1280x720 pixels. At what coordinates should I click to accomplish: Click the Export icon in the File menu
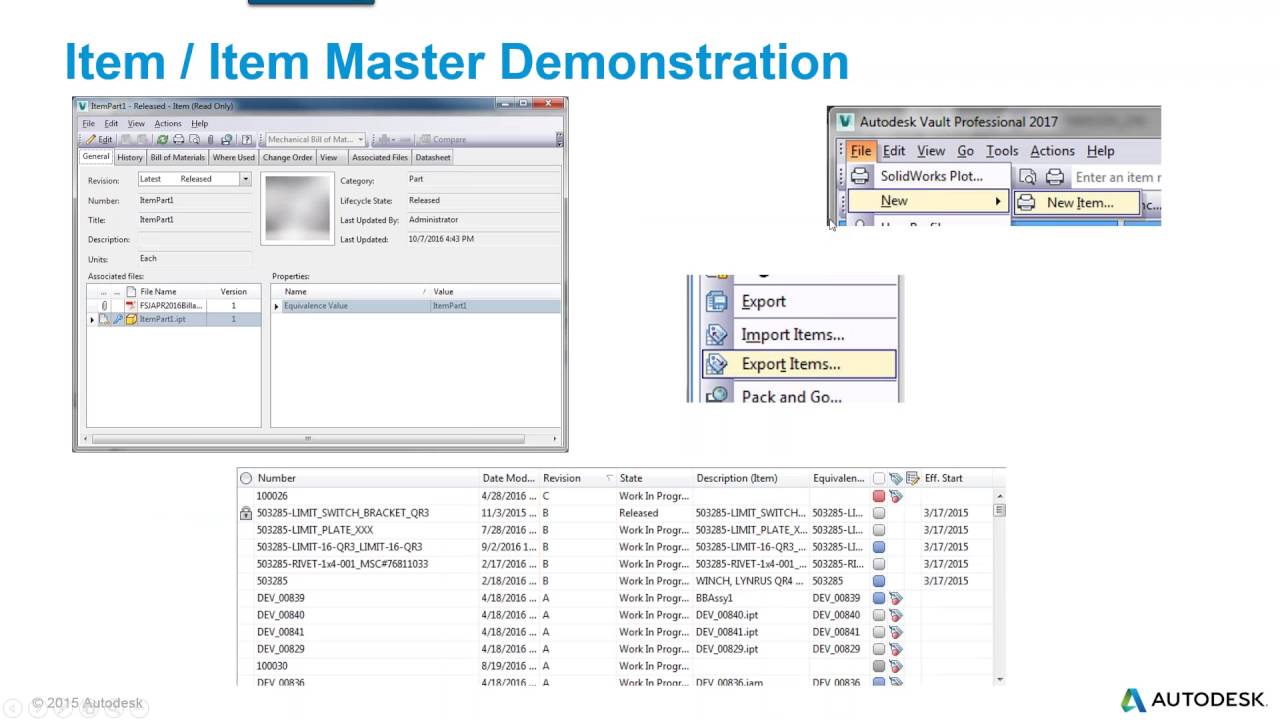717,301
